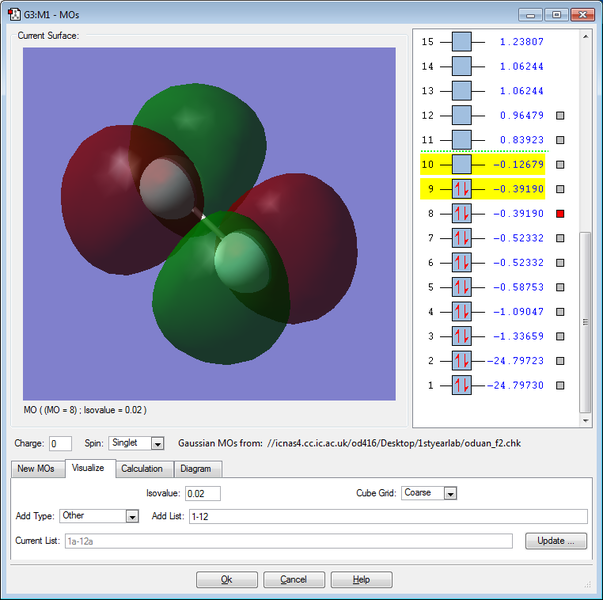603x600 pixels.
Task: Select orbital 15 empty occupancy box
Action: [x=461, y=42]
